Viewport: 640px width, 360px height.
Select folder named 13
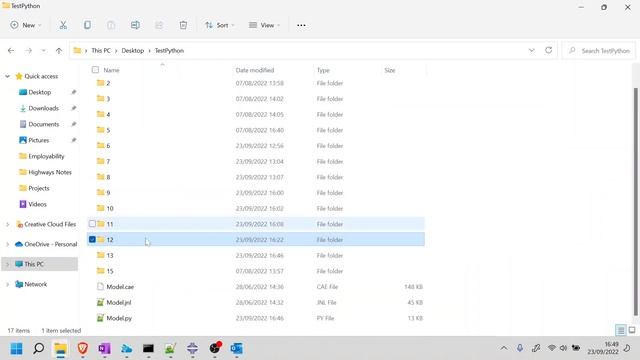(x=256, y=256)
